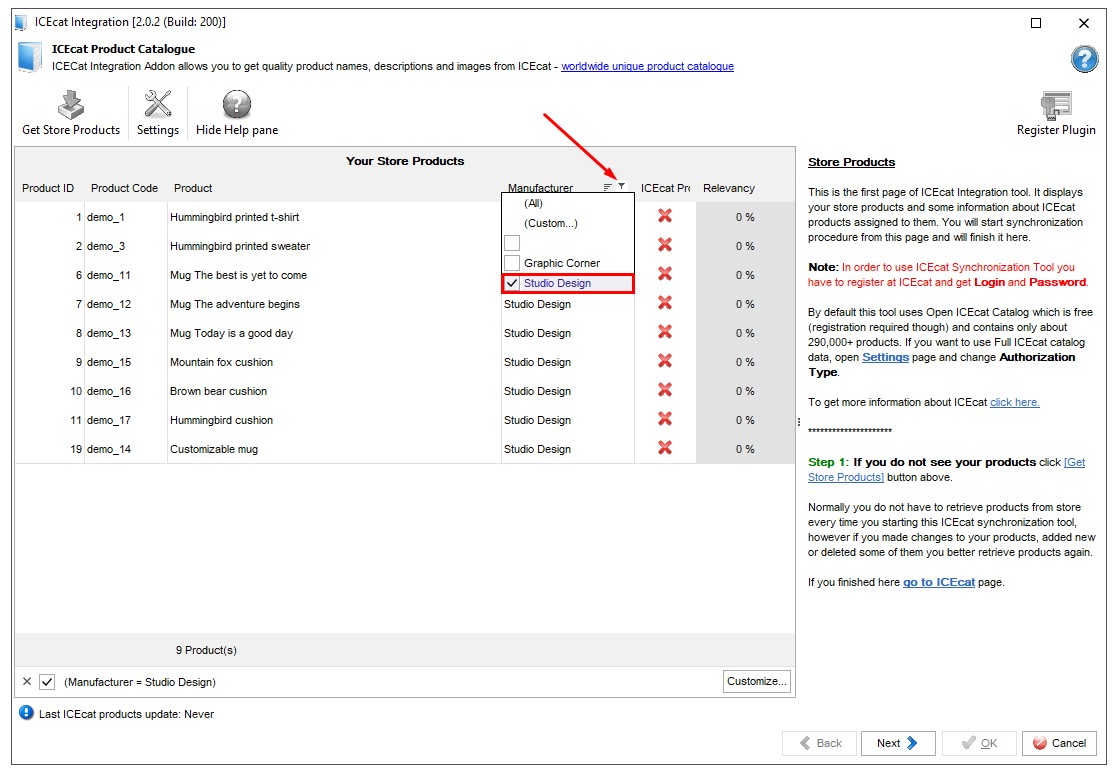This screenshot has width=1116, height=774.
Task: Remove the filter using the small X icon
Action: tap(27, 681)
